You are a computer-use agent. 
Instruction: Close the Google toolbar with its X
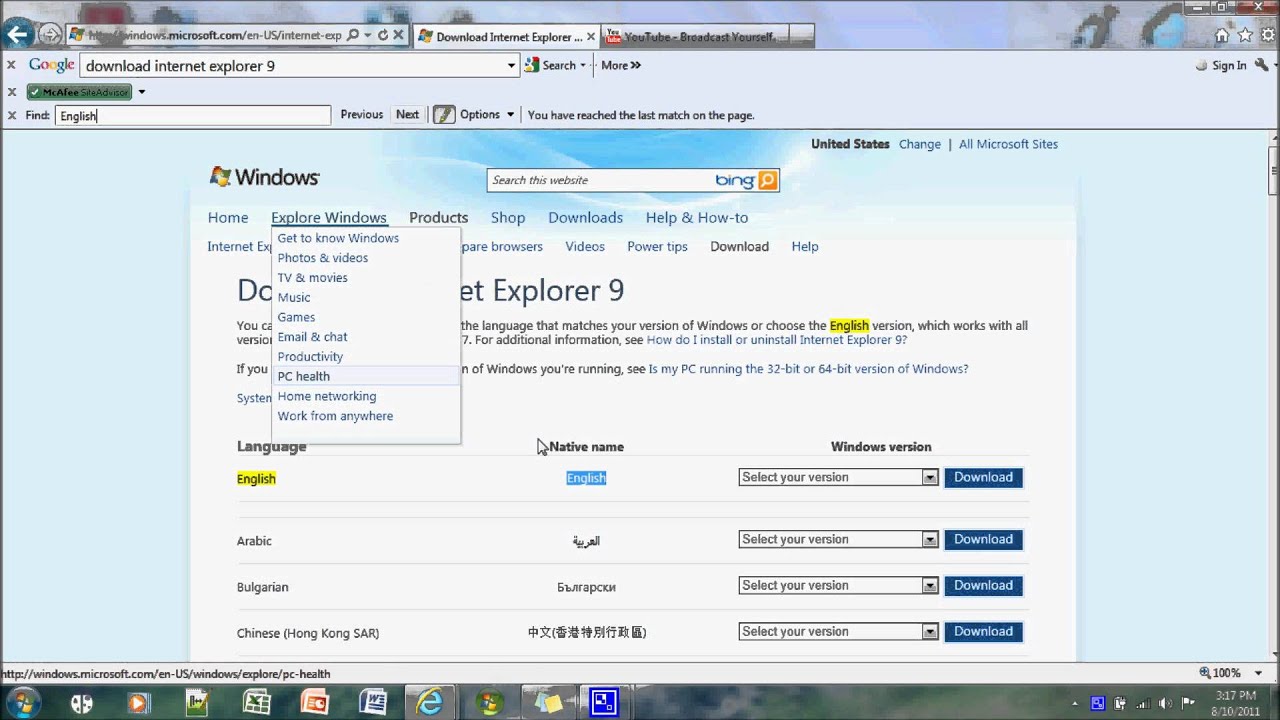click(x=11, y=65)
